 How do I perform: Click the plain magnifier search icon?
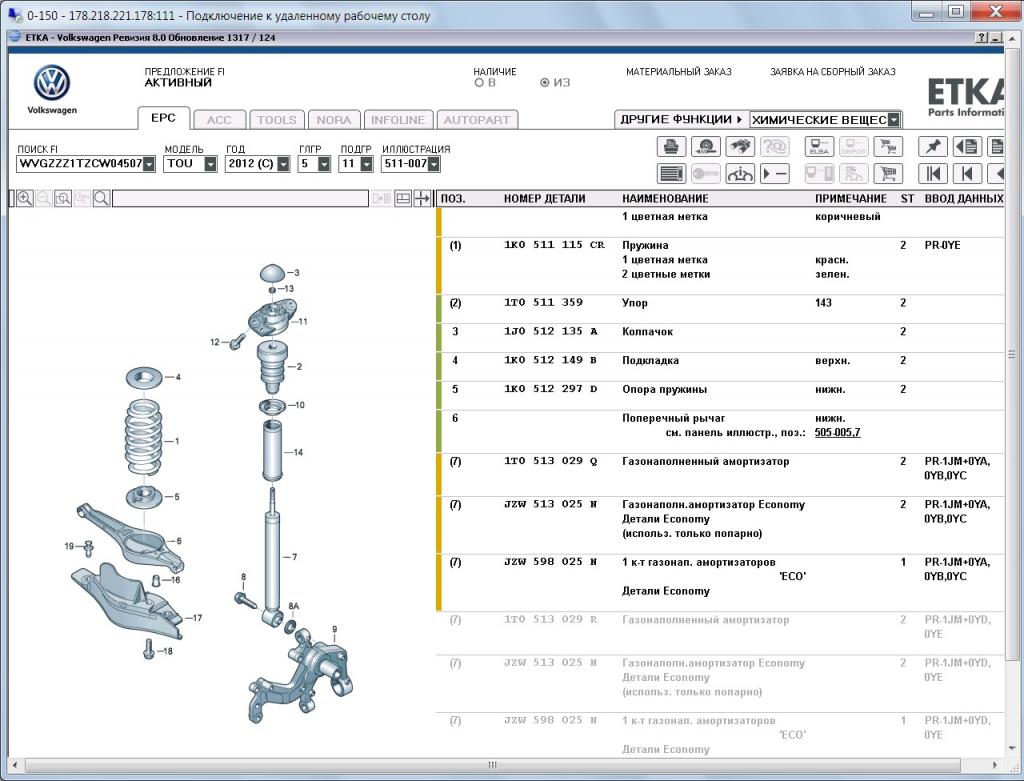pyautogui.click(x=101, y=199)
